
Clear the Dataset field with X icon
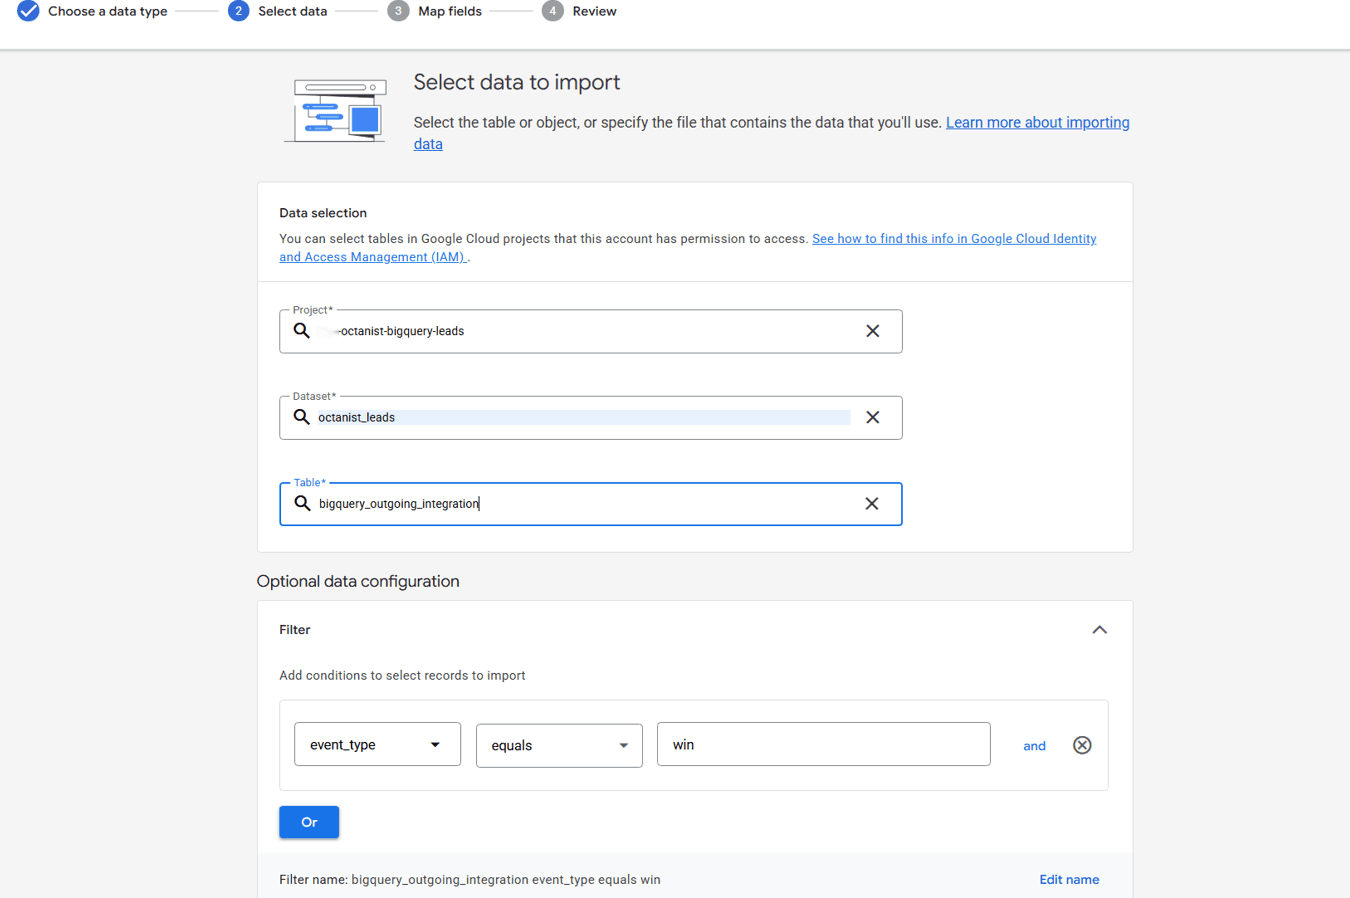872,417
